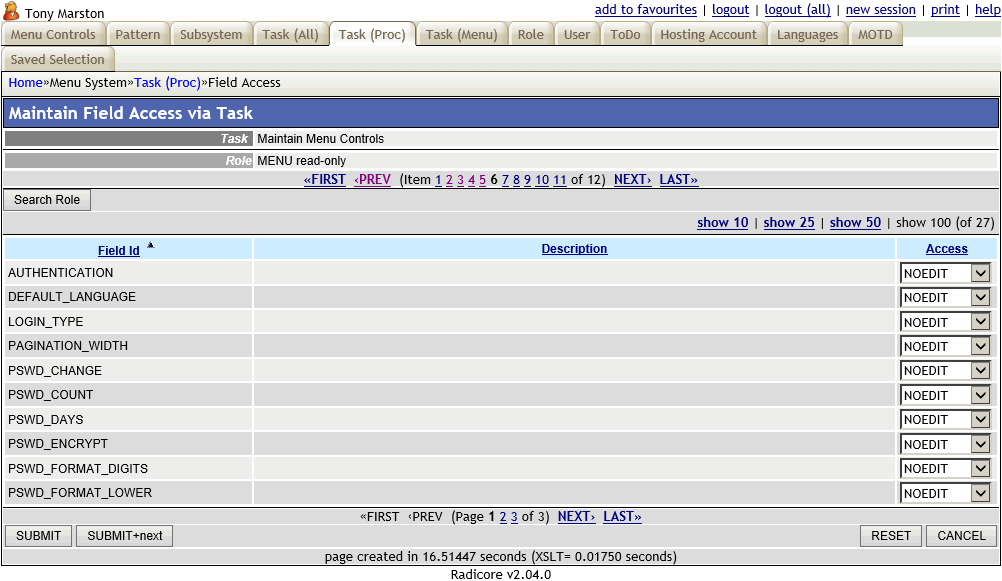Sort the list by Field Id
The height and width of the screenshot is (581, 1002).
coord(118,250)
